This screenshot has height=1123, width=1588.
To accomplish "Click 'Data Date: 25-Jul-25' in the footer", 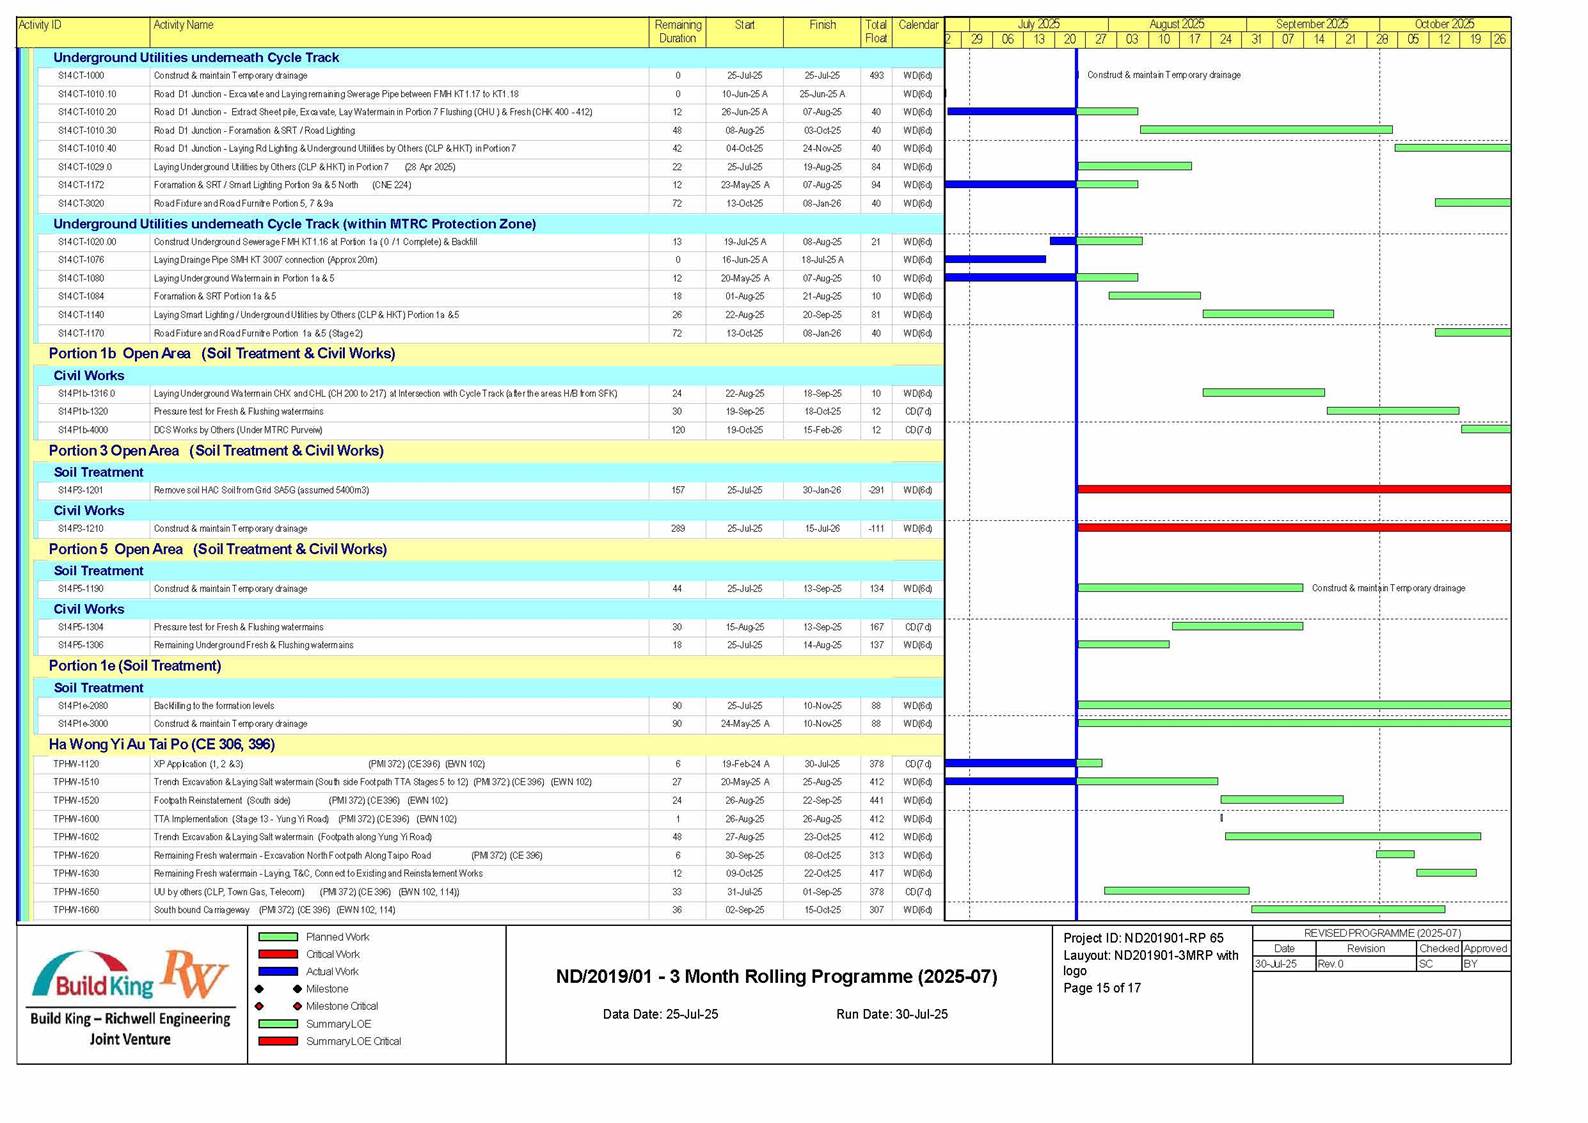I will tap(660, 1015).
